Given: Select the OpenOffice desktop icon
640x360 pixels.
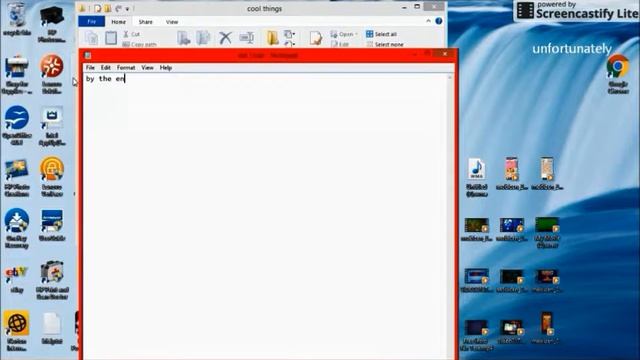Looking at the screenshot, I should tap(17, 125).
